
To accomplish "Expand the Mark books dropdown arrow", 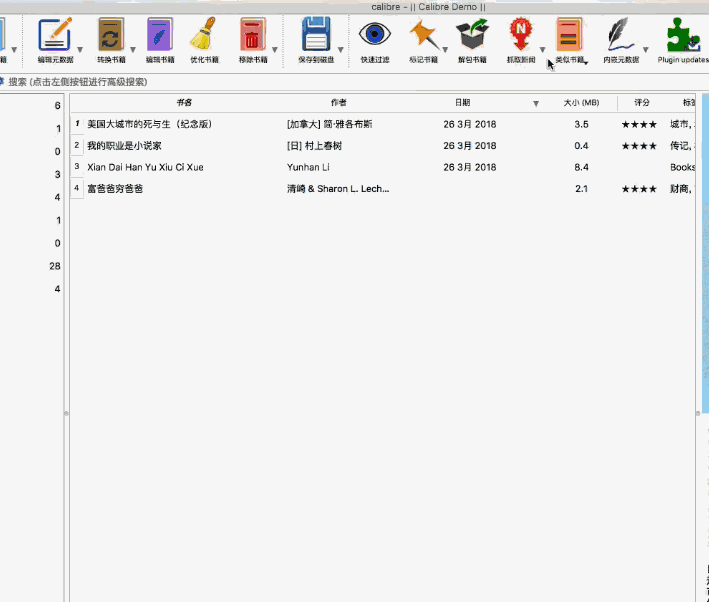I will click(445, 50).
